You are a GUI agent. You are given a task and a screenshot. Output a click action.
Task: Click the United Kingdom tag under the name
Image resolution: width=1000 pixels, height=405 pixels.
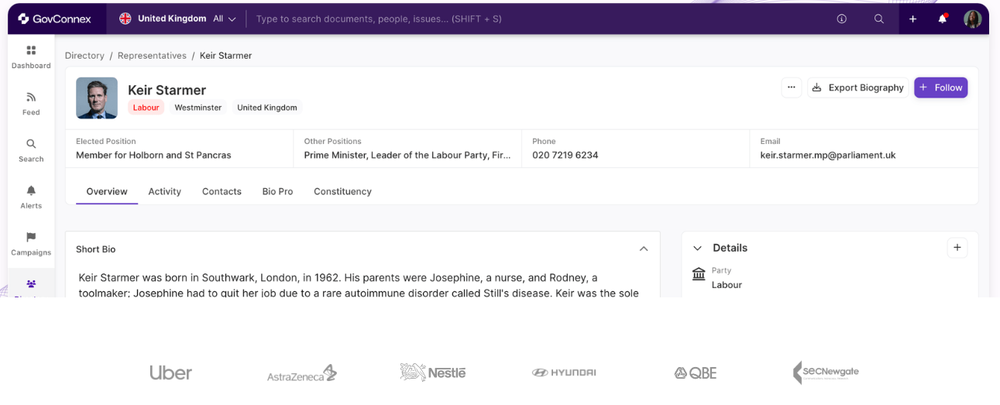(267, 108)
